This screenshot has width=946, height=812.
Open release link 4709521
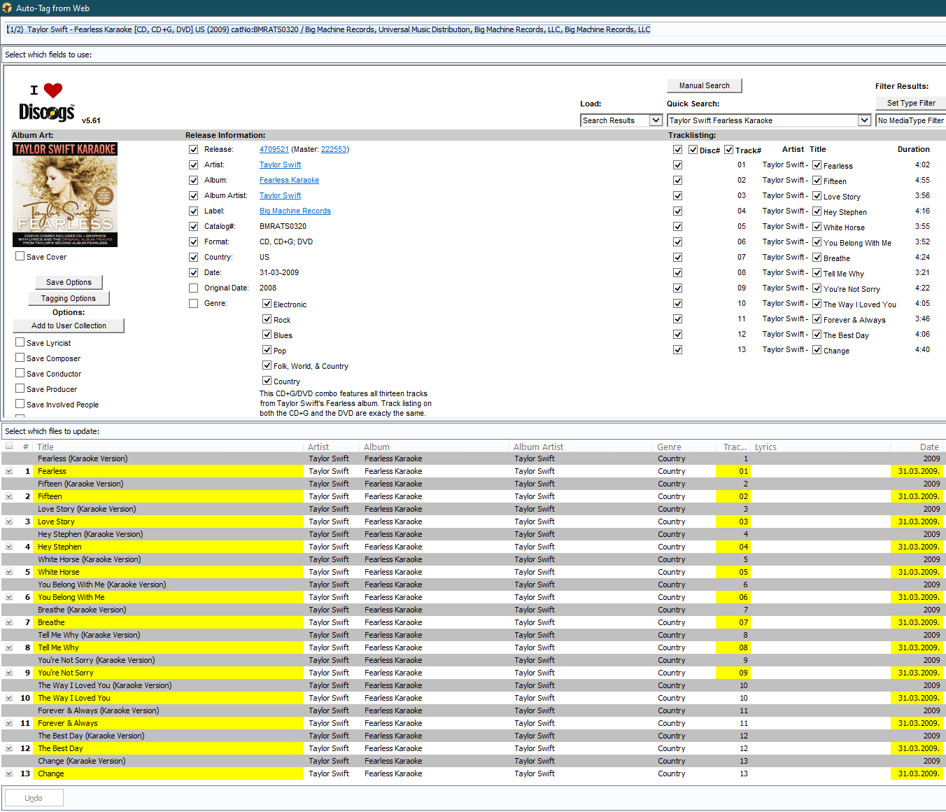tap(273, 150)
